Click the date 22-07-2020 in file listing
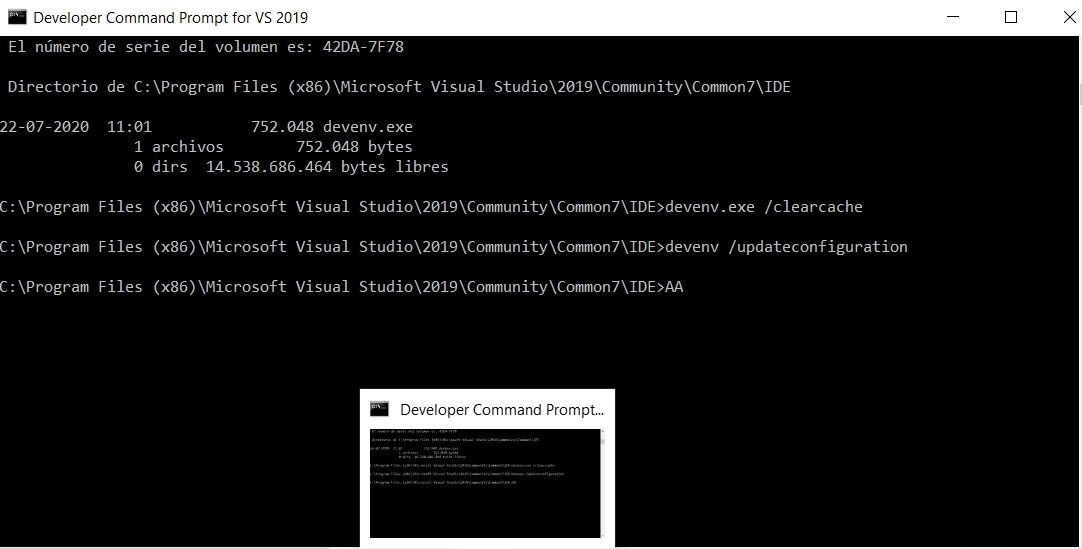Image resolution: width=1082 pixels, height=549 pixels. (x=44, y=127)
